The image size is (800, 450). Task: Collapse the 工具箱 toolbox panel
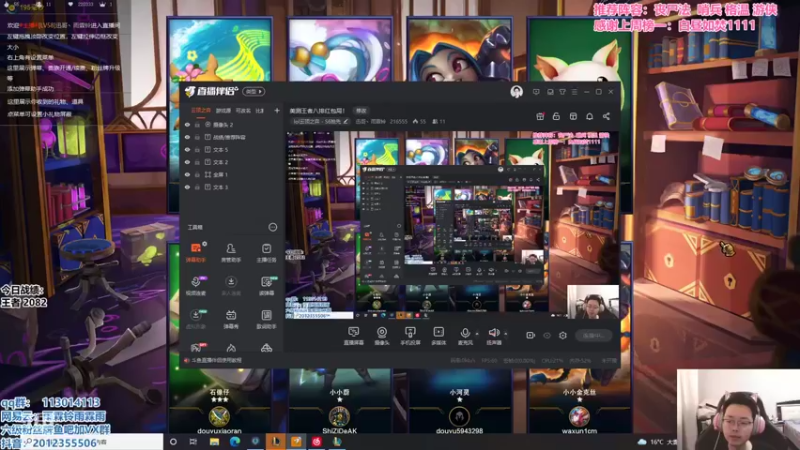point(273,227)
